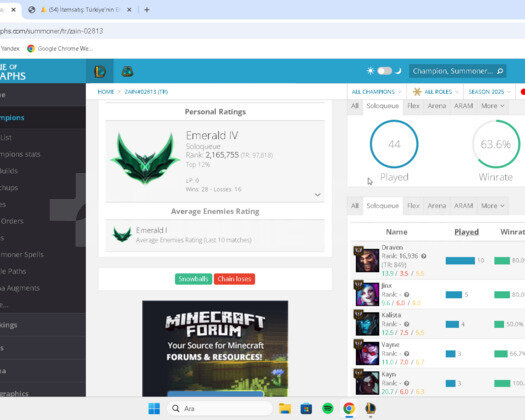
Task: Open the League of Legends game icon tab
Action: coord(100,71)
